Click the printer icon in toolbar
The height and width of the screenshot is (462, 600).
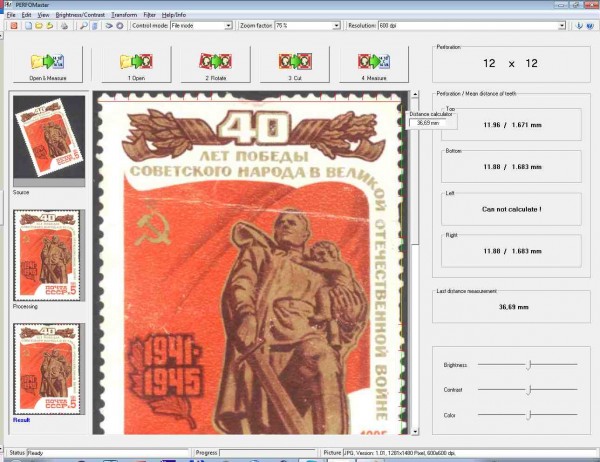point(64,26)
